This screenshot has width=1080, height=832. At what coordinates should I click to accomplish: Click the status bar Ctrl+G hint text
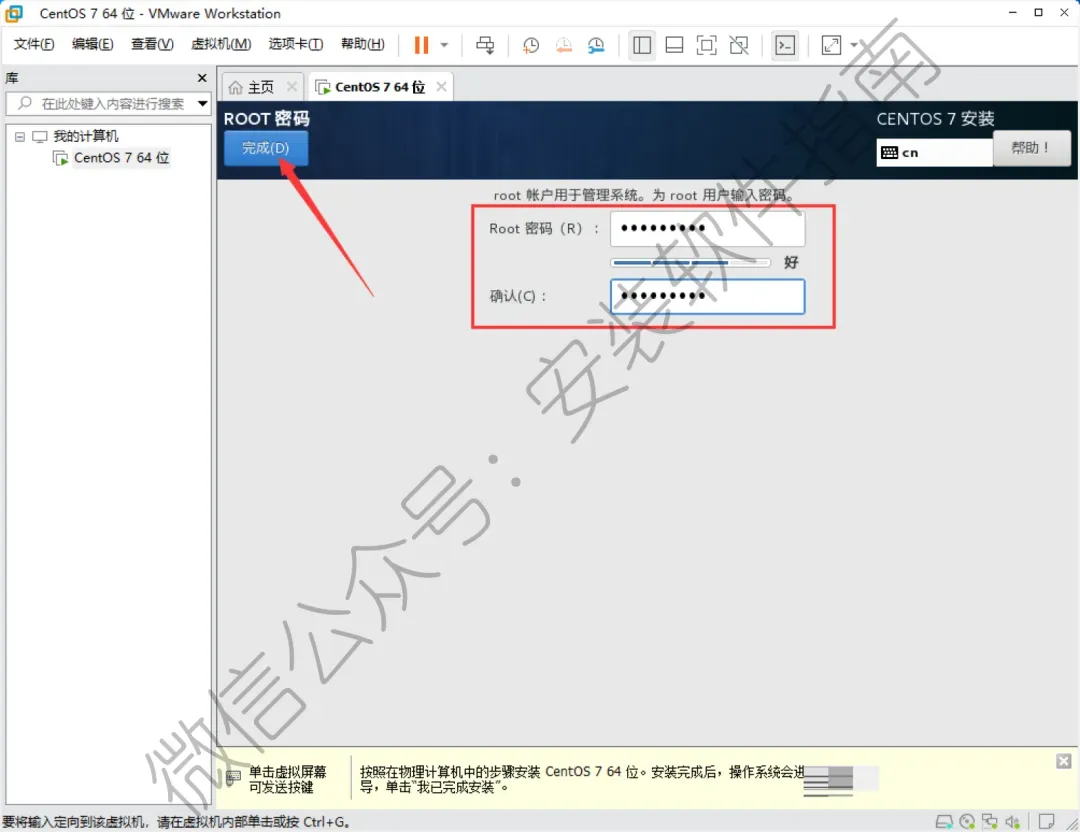pyautogui.click(x=176, y=822)
